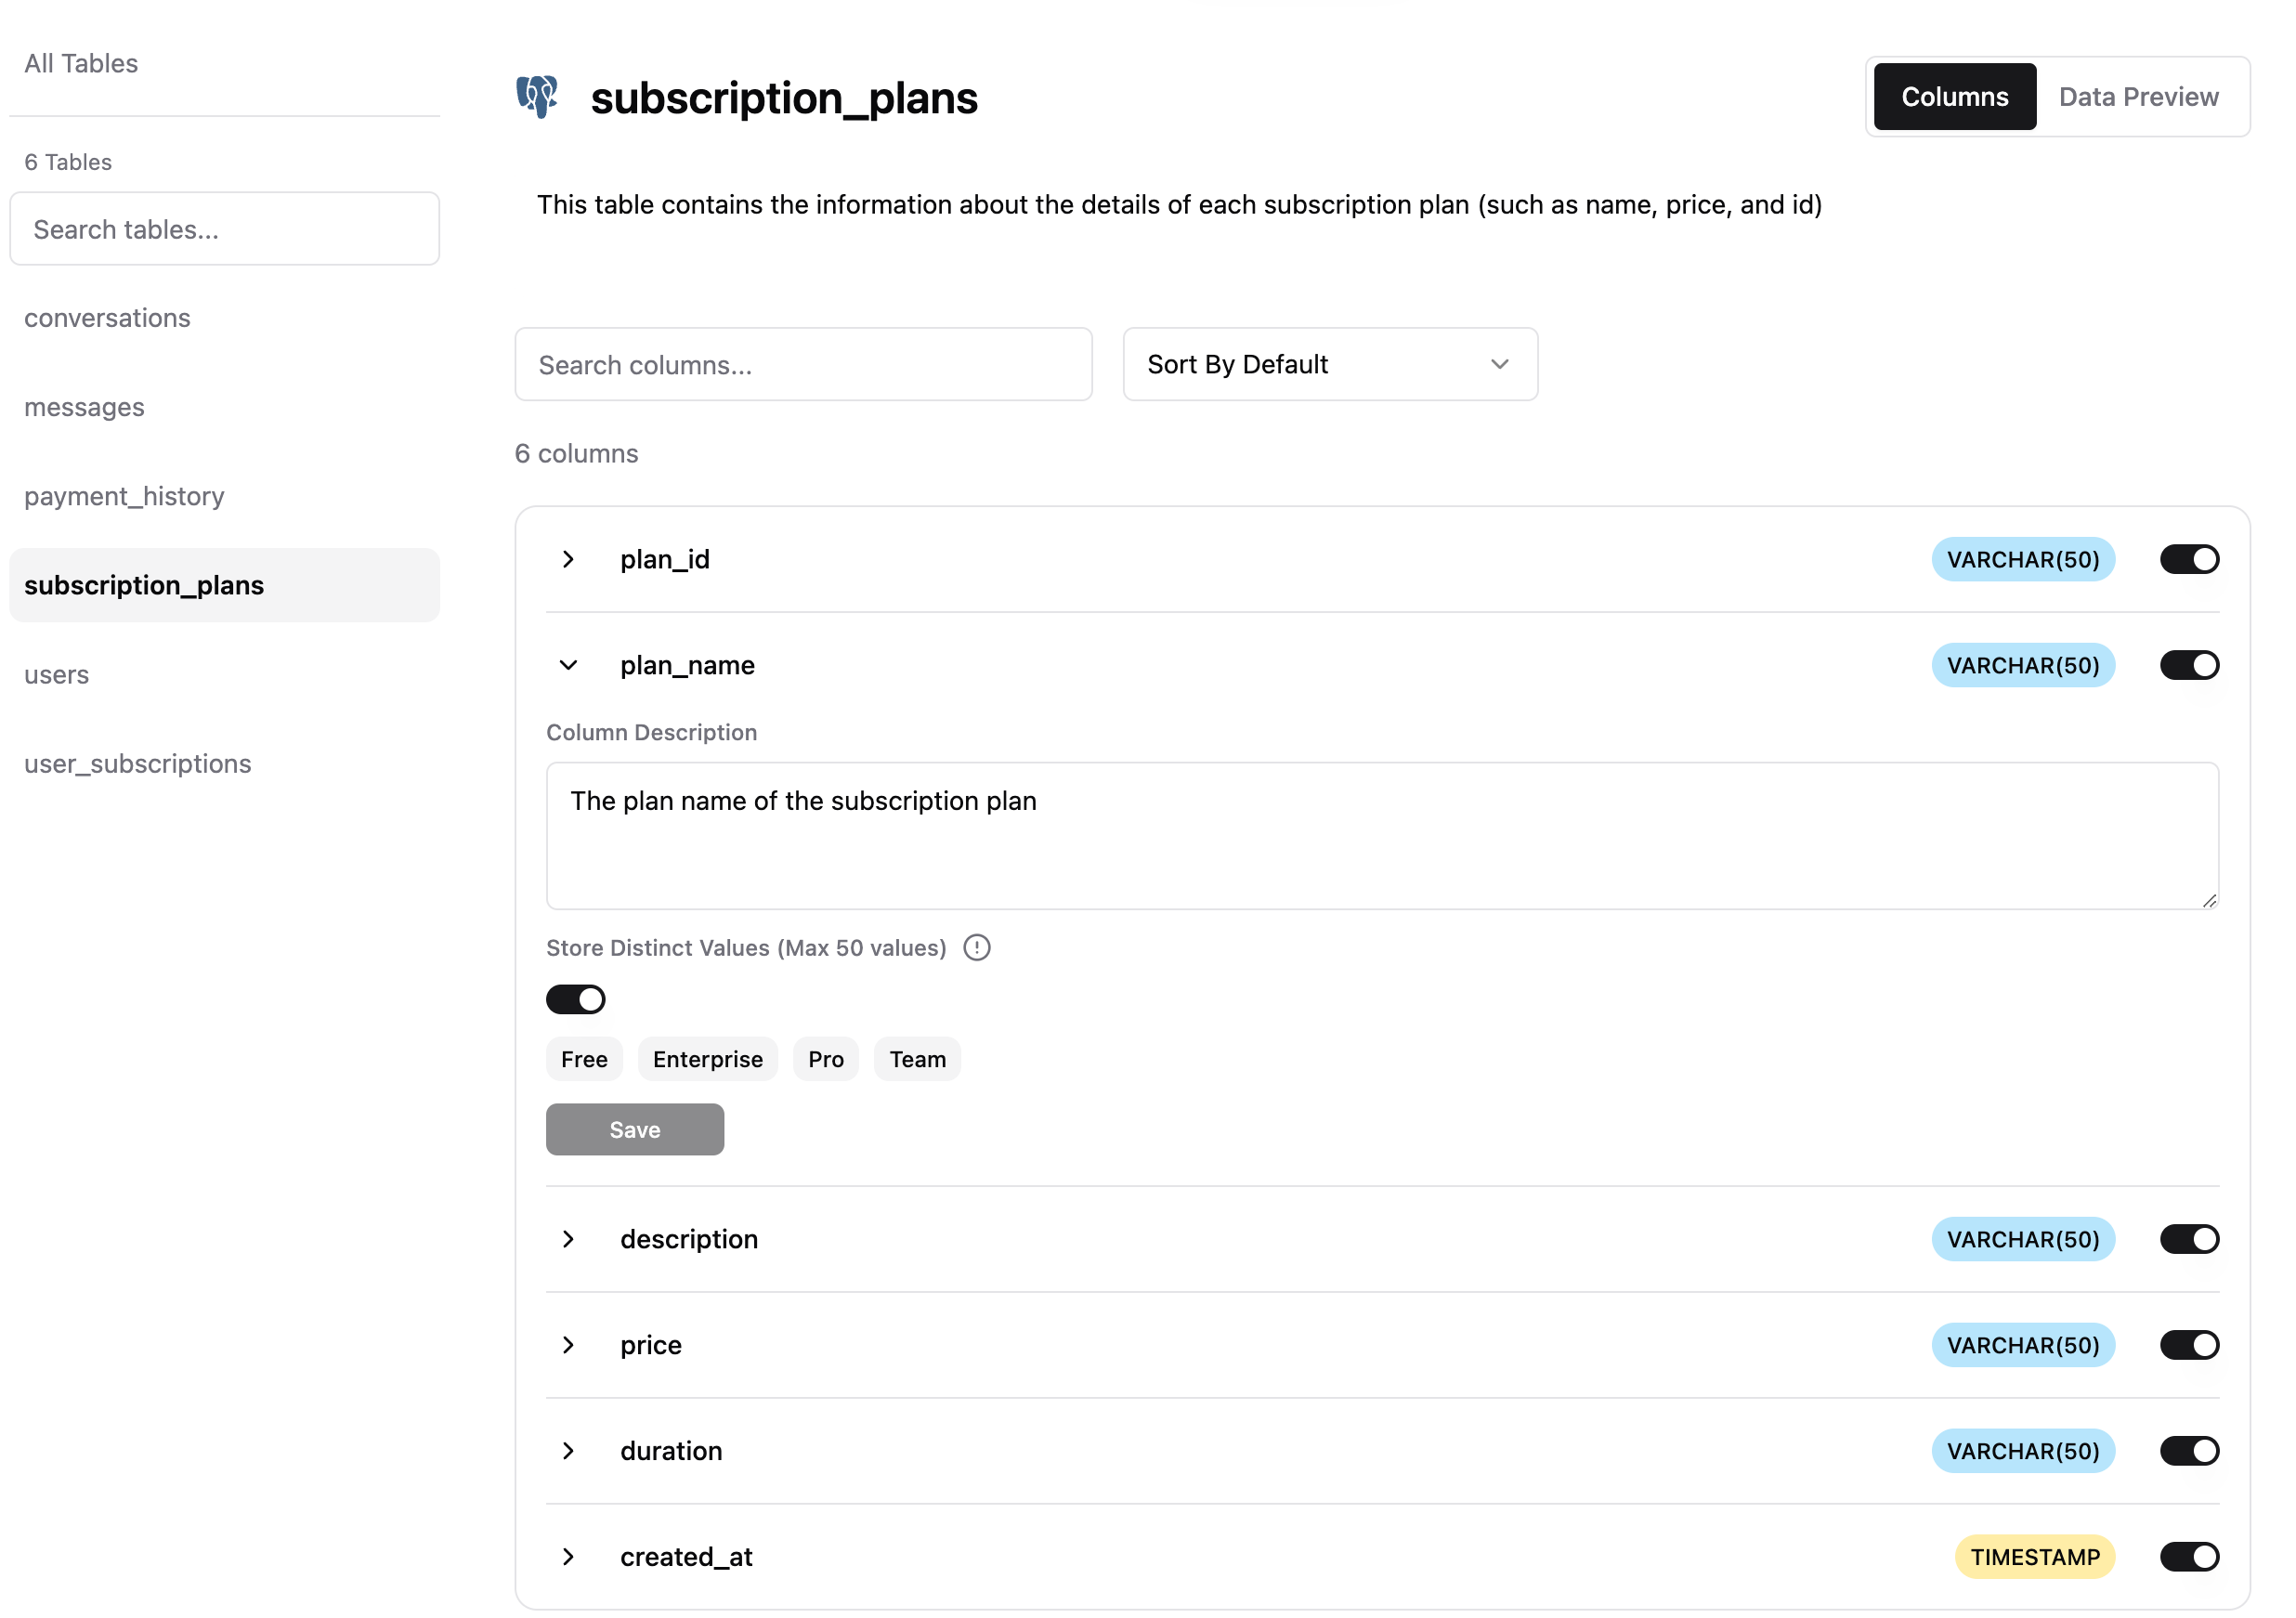This screenshot has height=1618, width=2296.
Task: Click the Free distinct value chip
Action: [x=584, y=1059]
